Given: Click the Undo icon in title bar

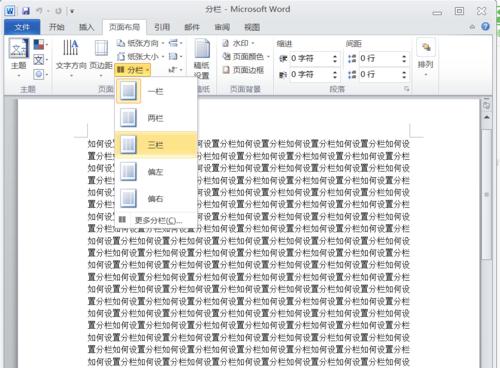Looking at the screenshot, I should pos(40,11).
